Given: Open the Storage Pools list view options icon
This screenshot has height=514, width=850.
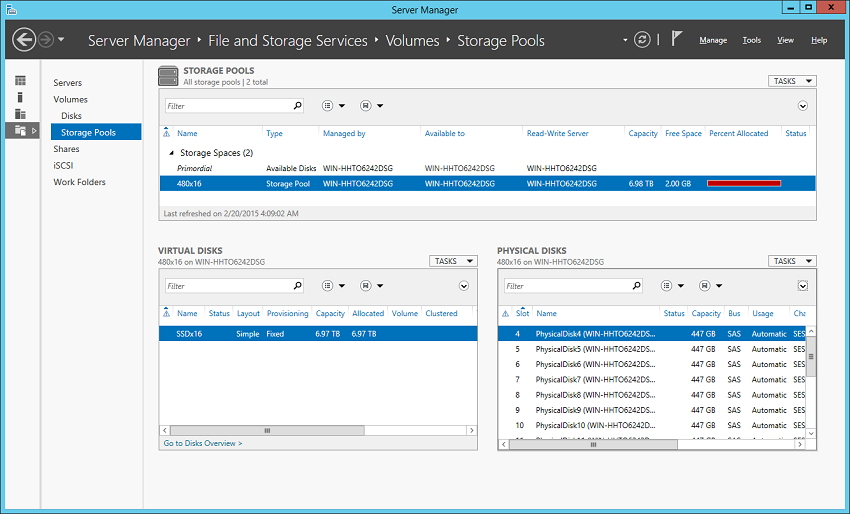Looking at the screenshot, I should pyautogui.click(x=327, y=106).
